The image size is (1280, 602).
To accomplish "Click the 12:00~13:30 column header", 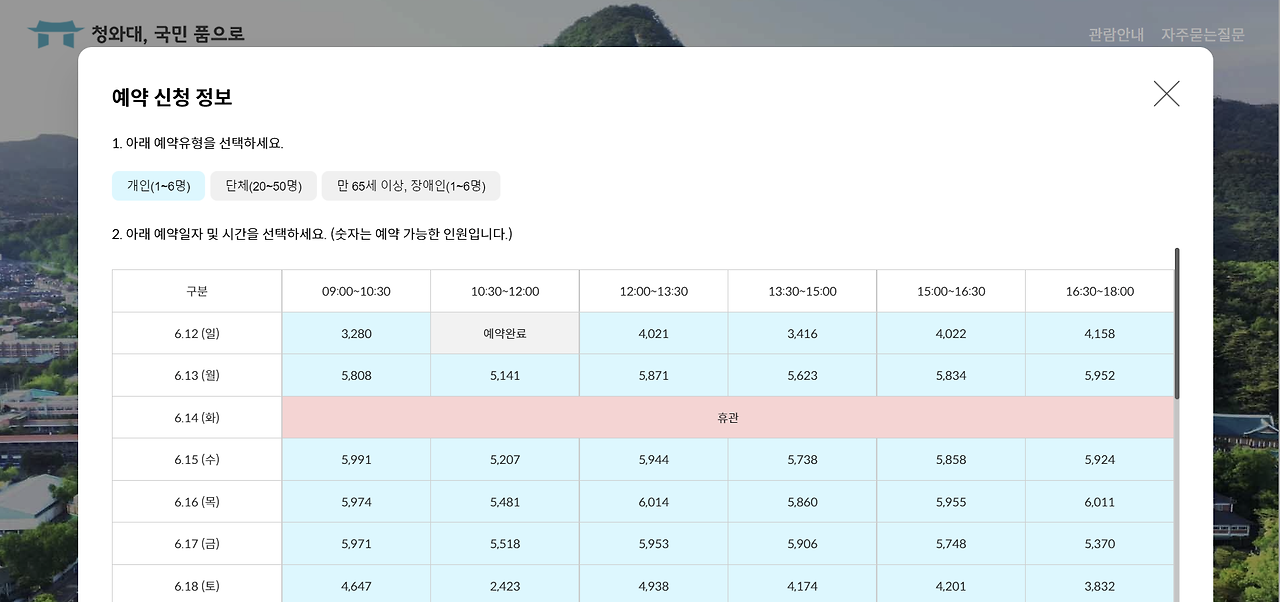I will point(653,291).
